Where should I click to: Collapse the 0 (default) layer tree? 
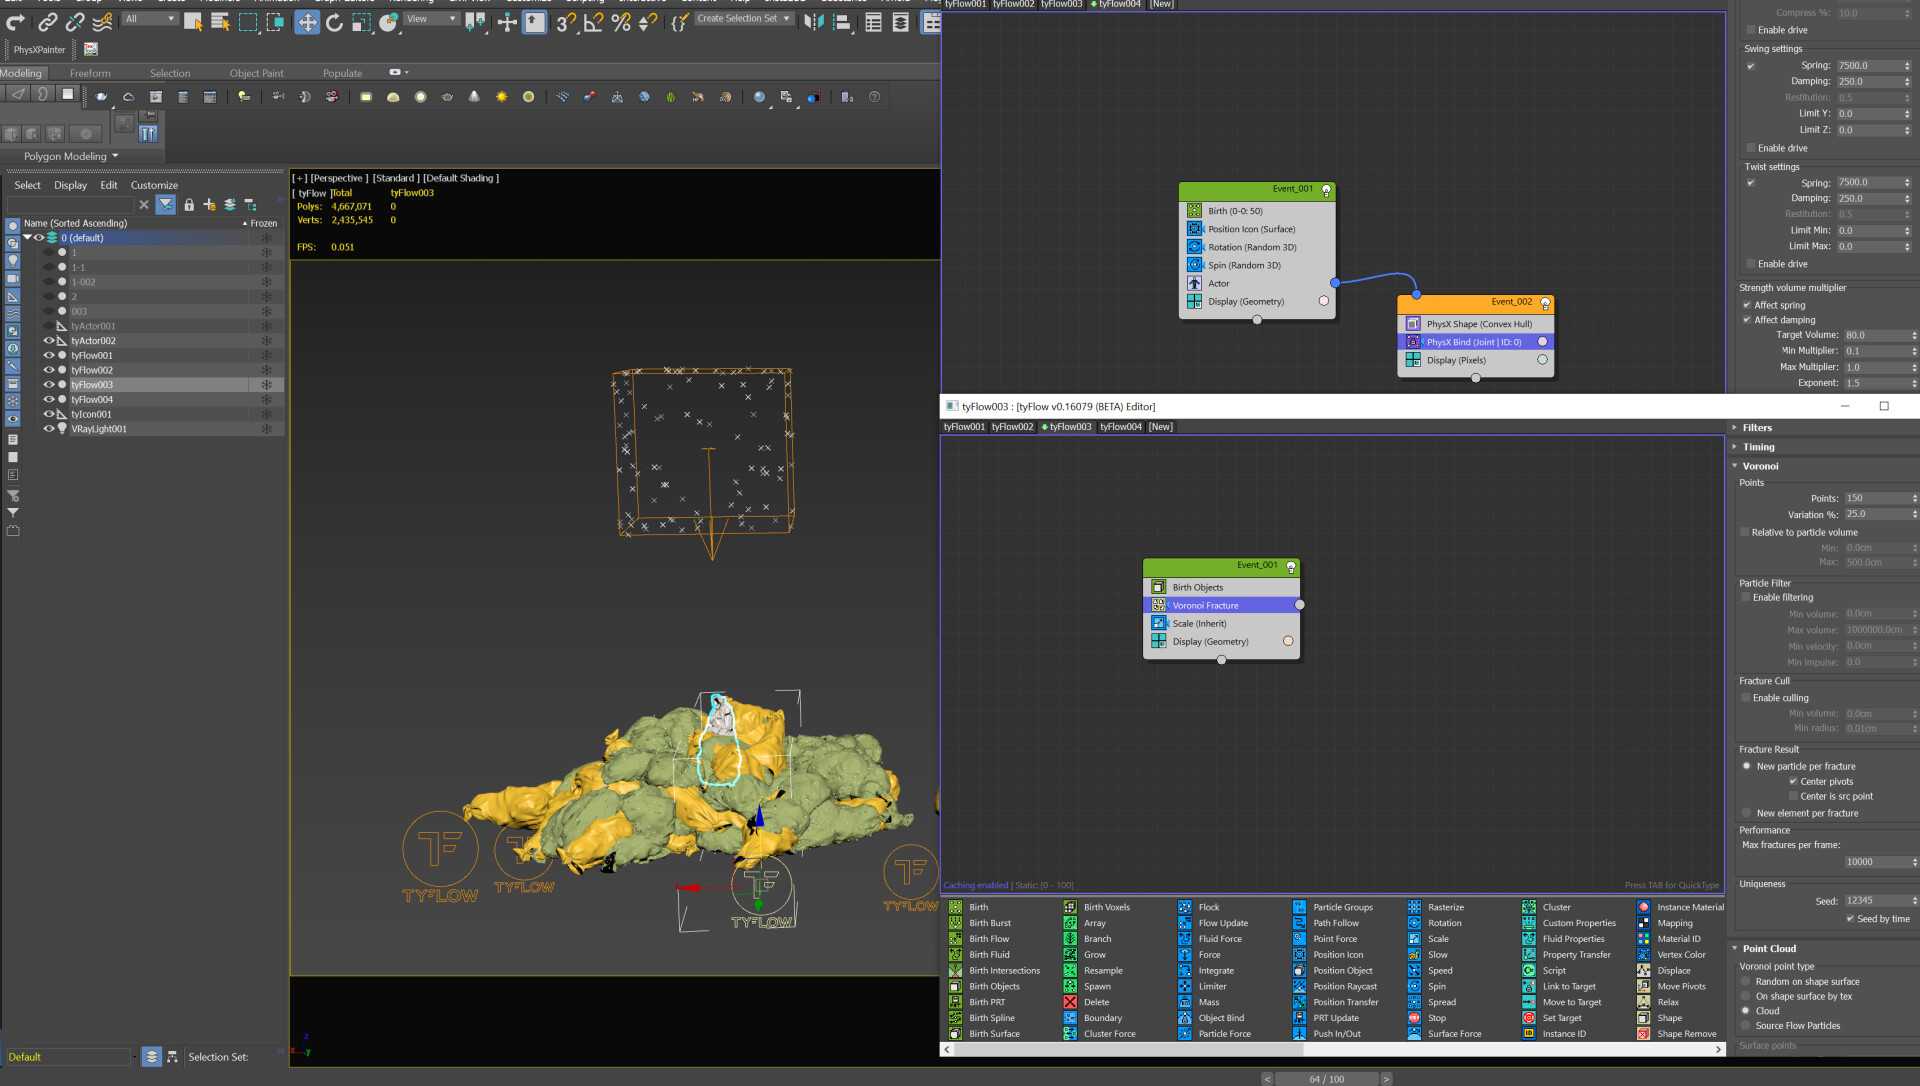[28, 238]
